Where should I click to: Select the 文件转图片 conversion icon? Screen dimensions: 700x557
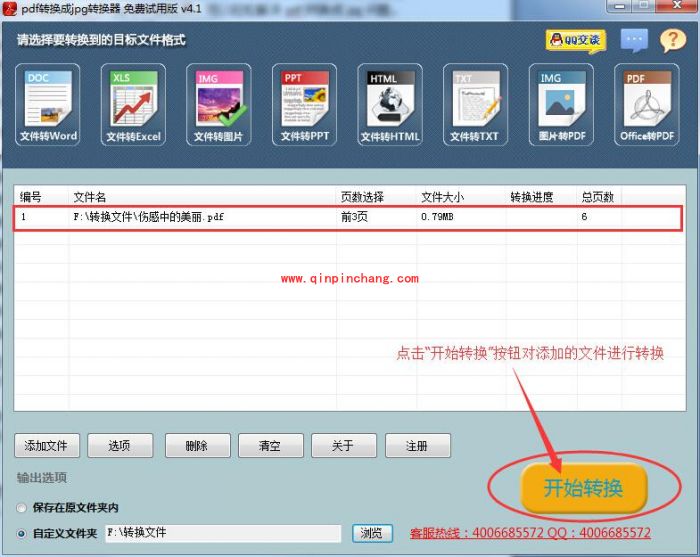pyautogui.click(x=219, y=104)
